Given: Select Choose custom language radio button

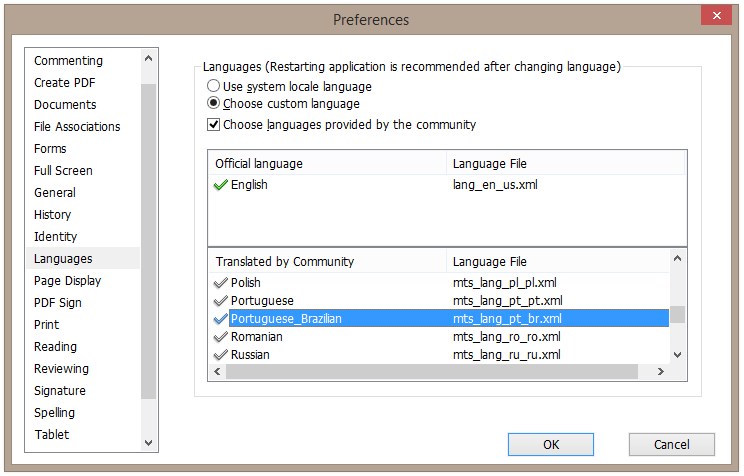Looking at the screenshot, I should [214, 103].
